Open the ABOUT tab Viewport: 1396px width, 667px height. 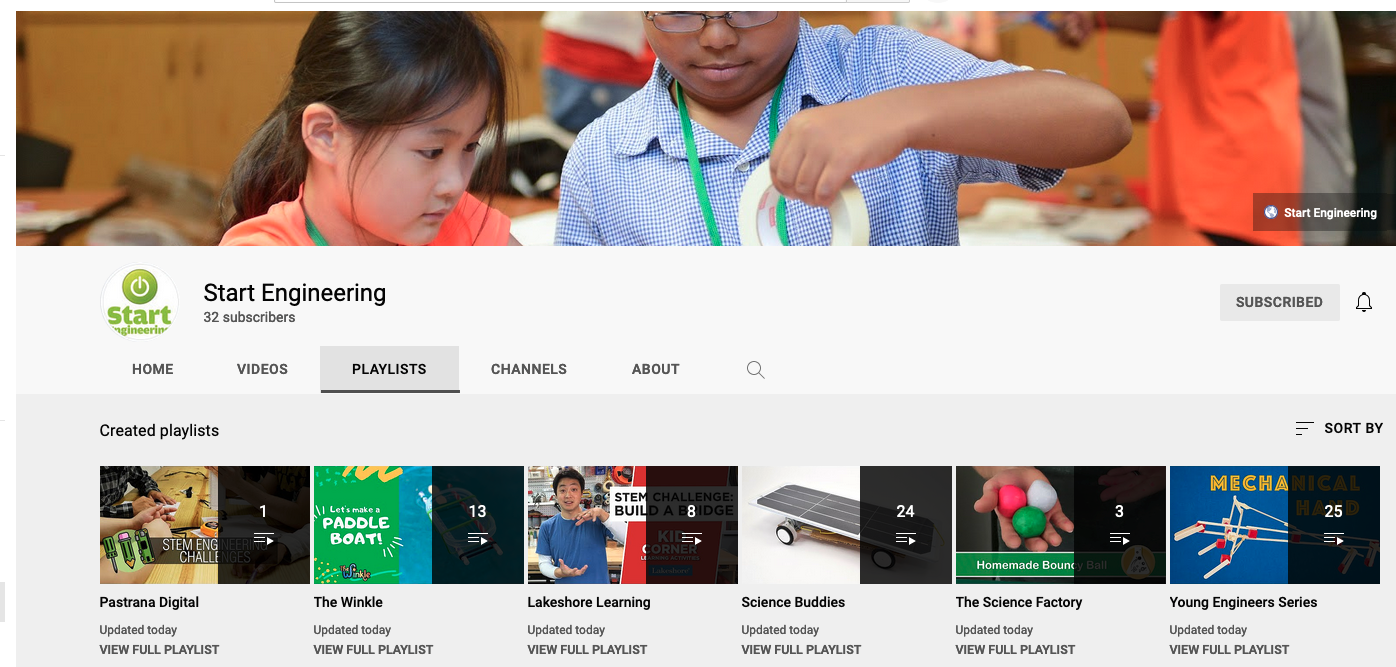[656, 369]
